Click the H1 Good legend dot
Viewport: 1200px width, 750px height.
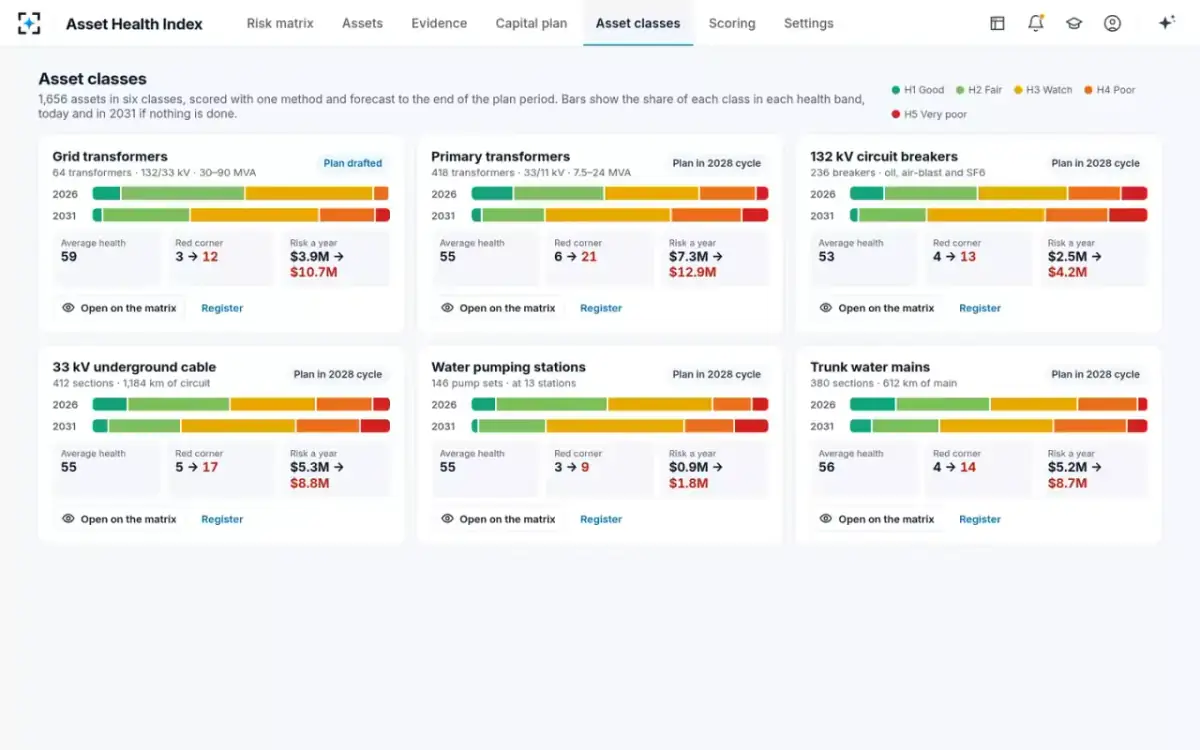click(896, 90)
